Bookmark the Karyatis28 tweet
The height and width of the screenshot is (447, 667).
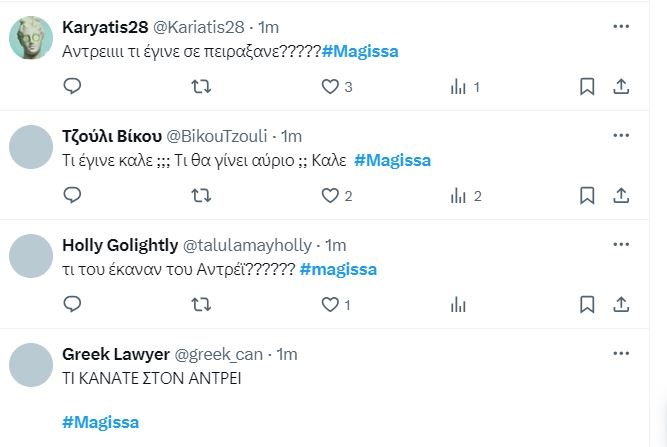pos(587,87)
